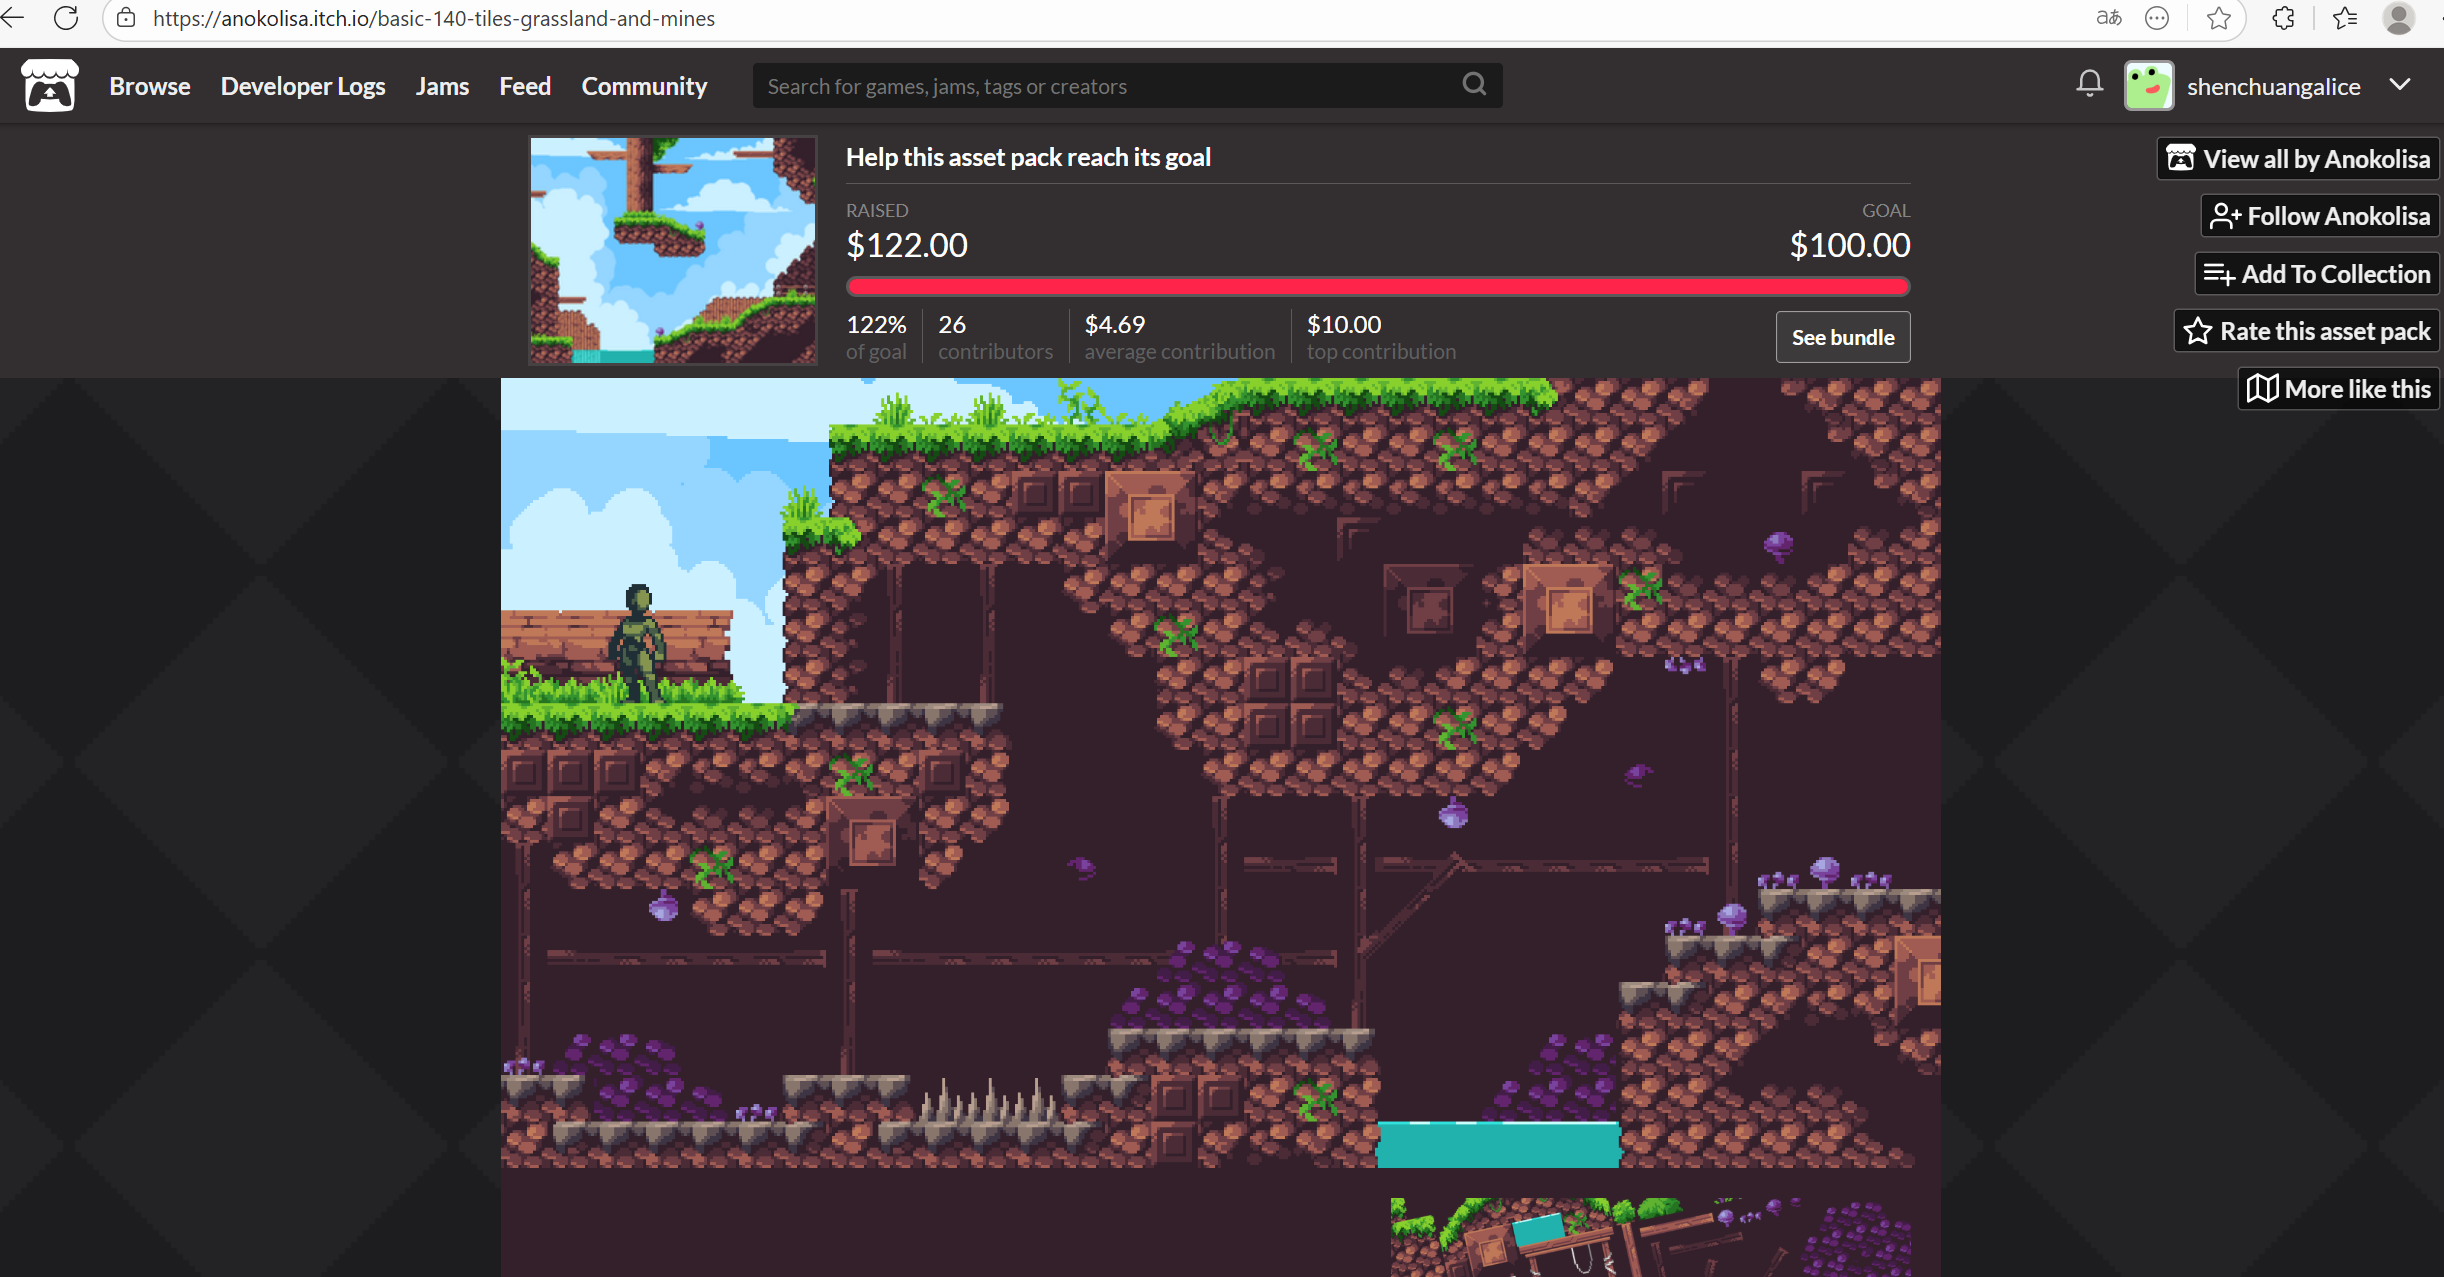This screenshot has width=2444, height=1277.
Task: Click the $4.69 average contribution stat
Action: coord(1180,337)
